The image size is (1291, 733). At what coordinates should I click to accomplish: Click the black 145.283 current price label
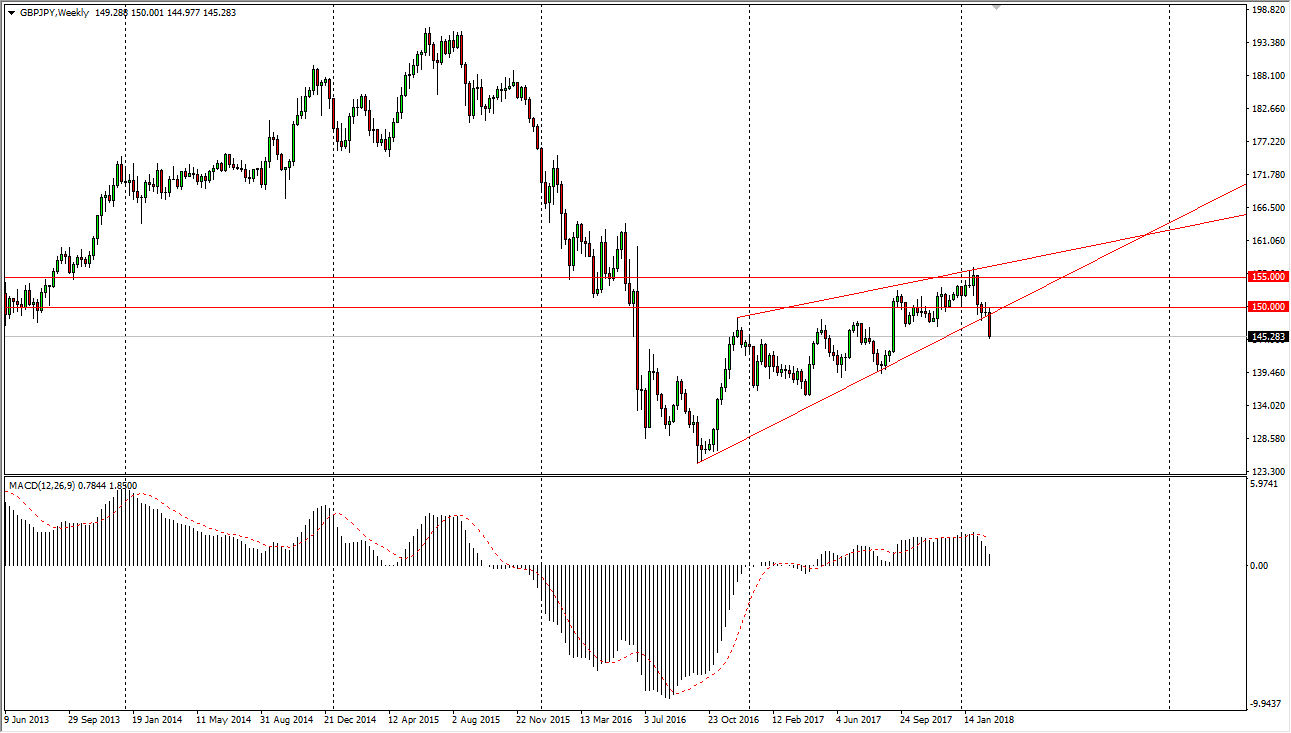[x=1268, y=337]
